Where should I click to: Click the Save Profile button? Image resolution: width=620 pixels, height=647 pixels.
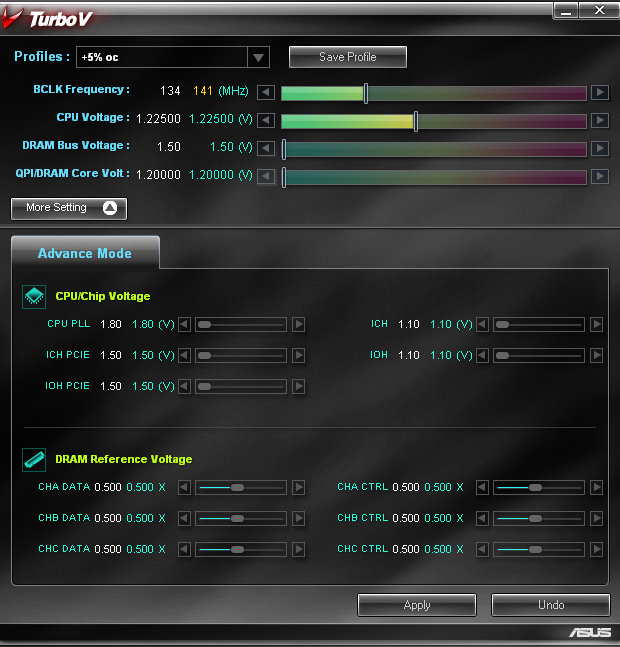(x=348, y=57)
